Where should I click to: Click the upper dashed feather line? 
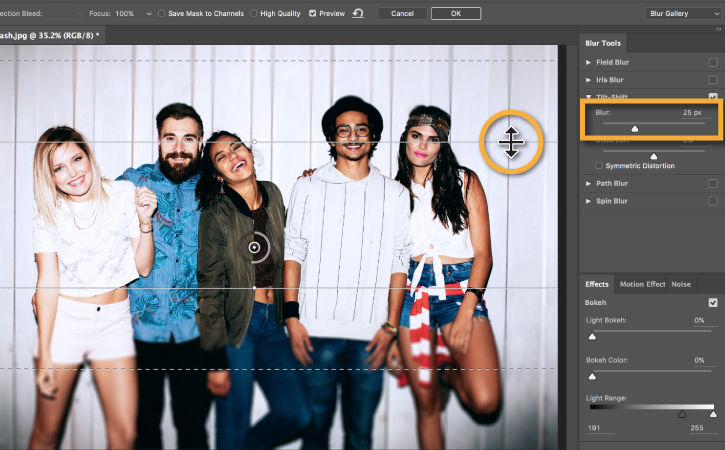tap(278, 60)
